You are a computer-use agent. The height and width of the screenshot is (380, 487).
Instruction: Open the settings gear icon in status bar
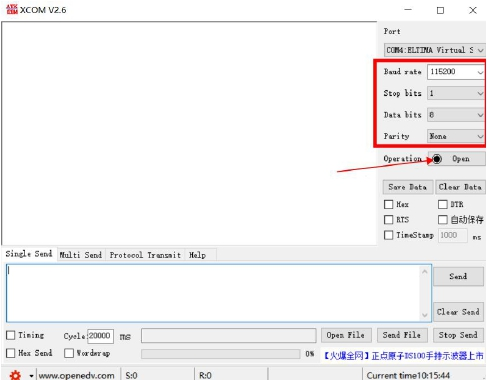(15, 375)
